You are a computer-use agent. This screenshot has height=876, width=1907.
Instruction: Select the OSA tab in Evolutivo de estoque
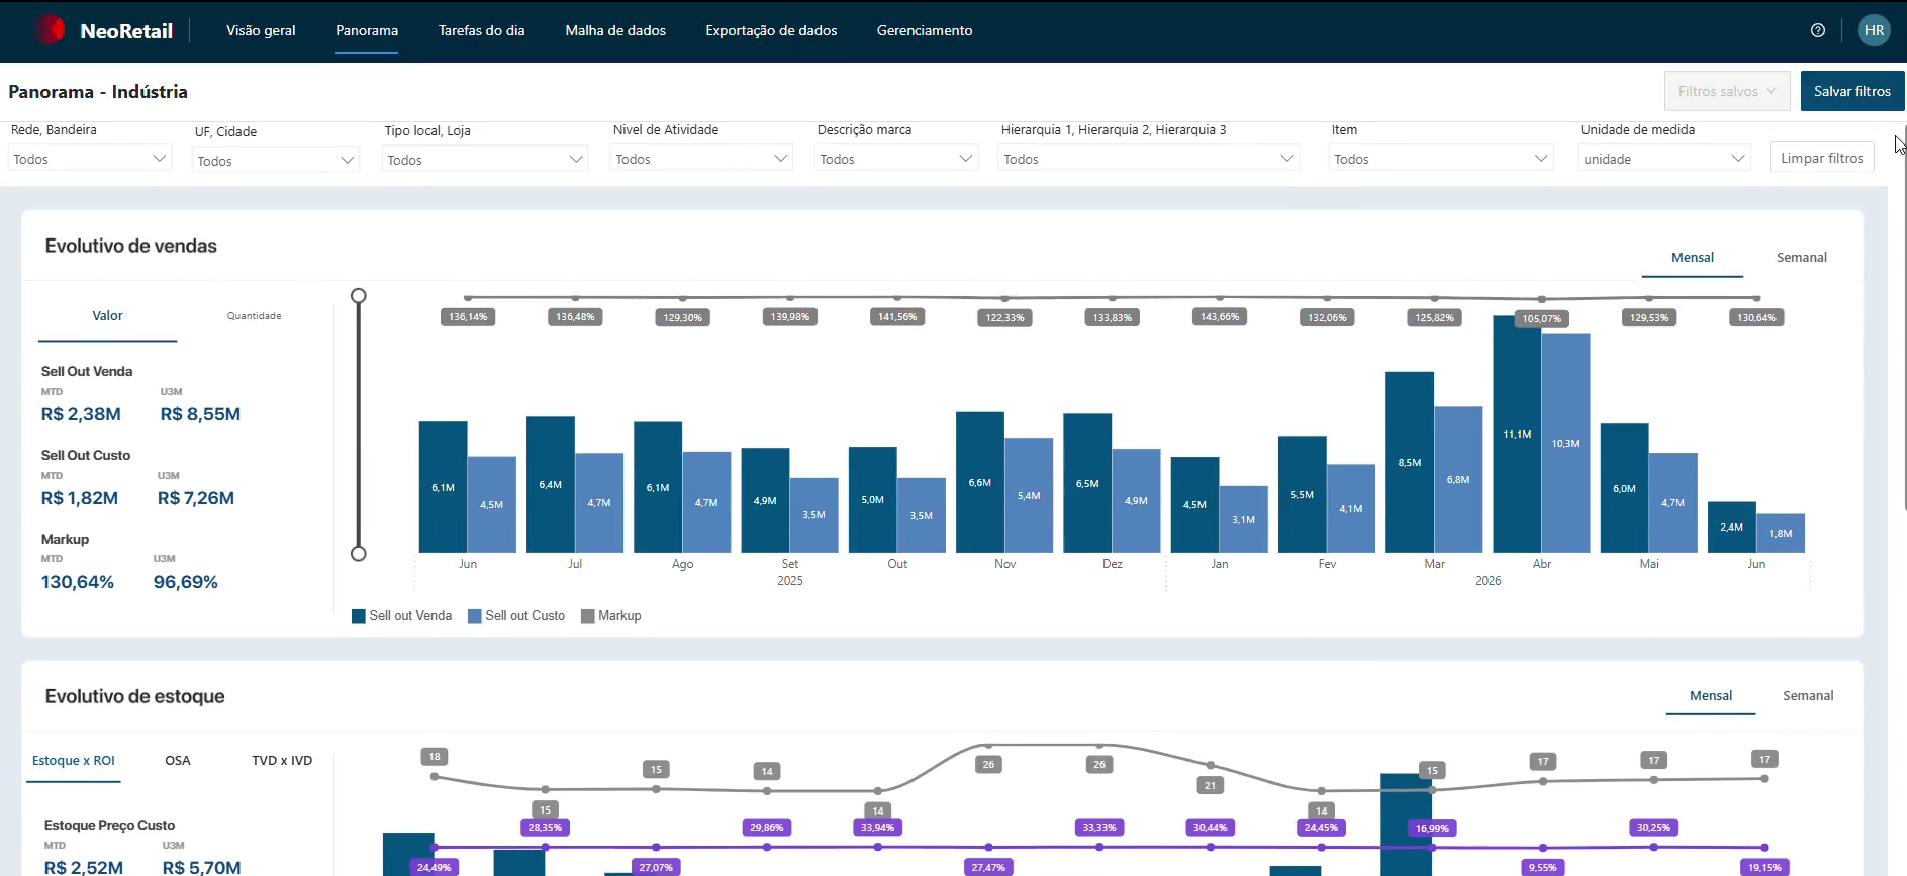[x=178, y=761]
